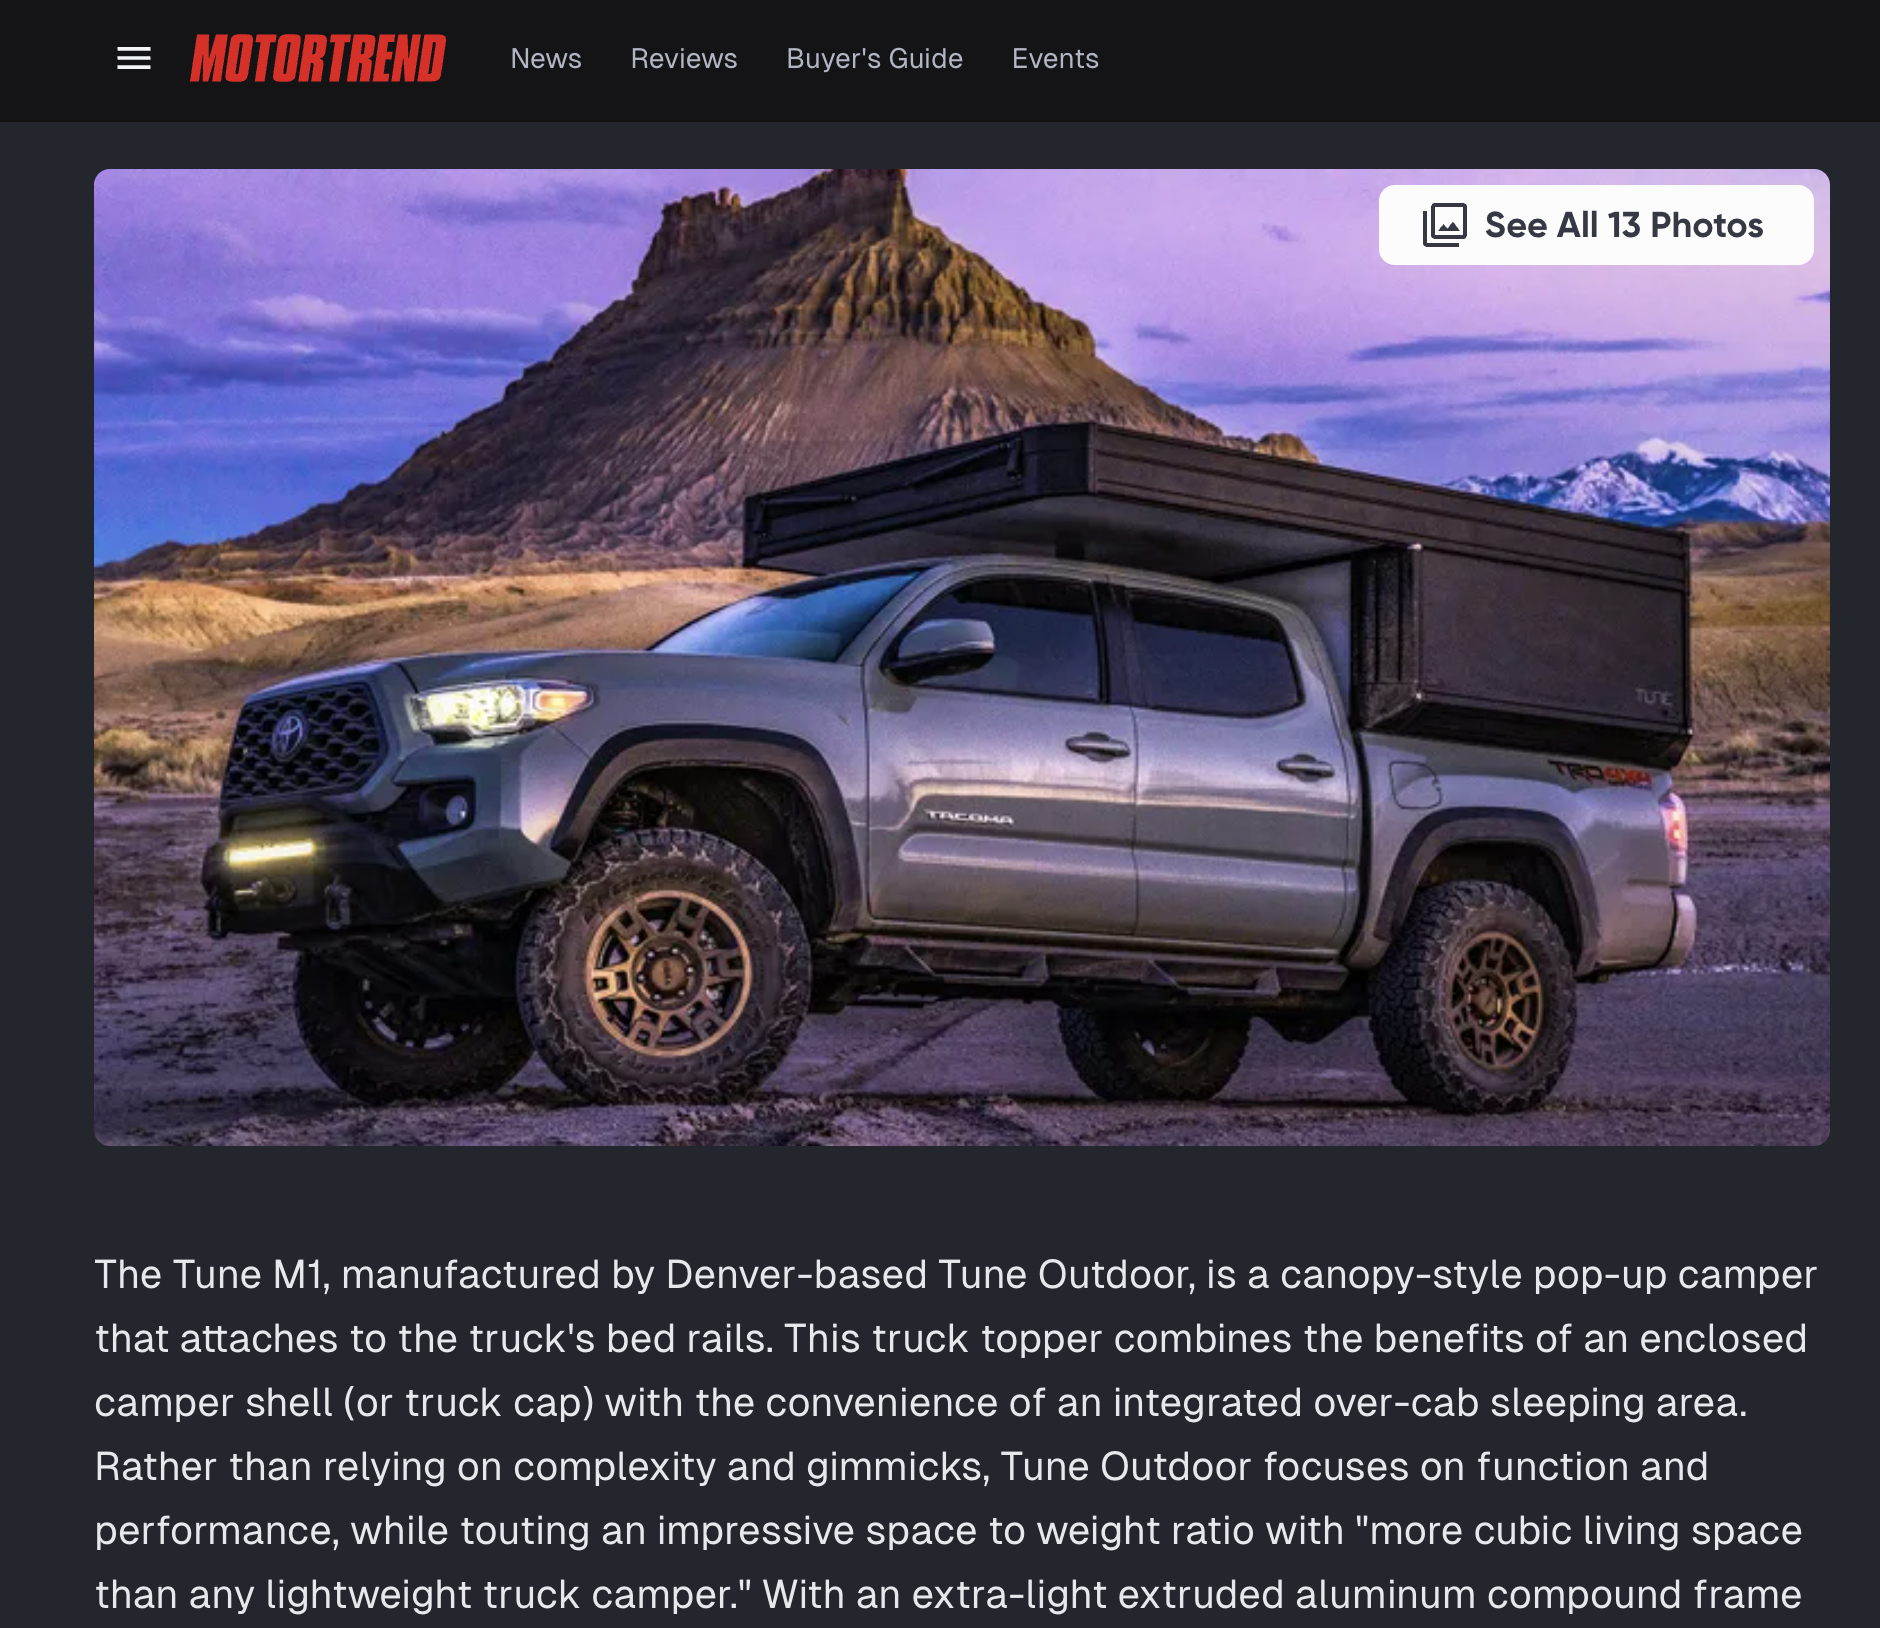Viewport: 1880px width, 1628px height.
Task: Open the News section
Action: point(546,59)
